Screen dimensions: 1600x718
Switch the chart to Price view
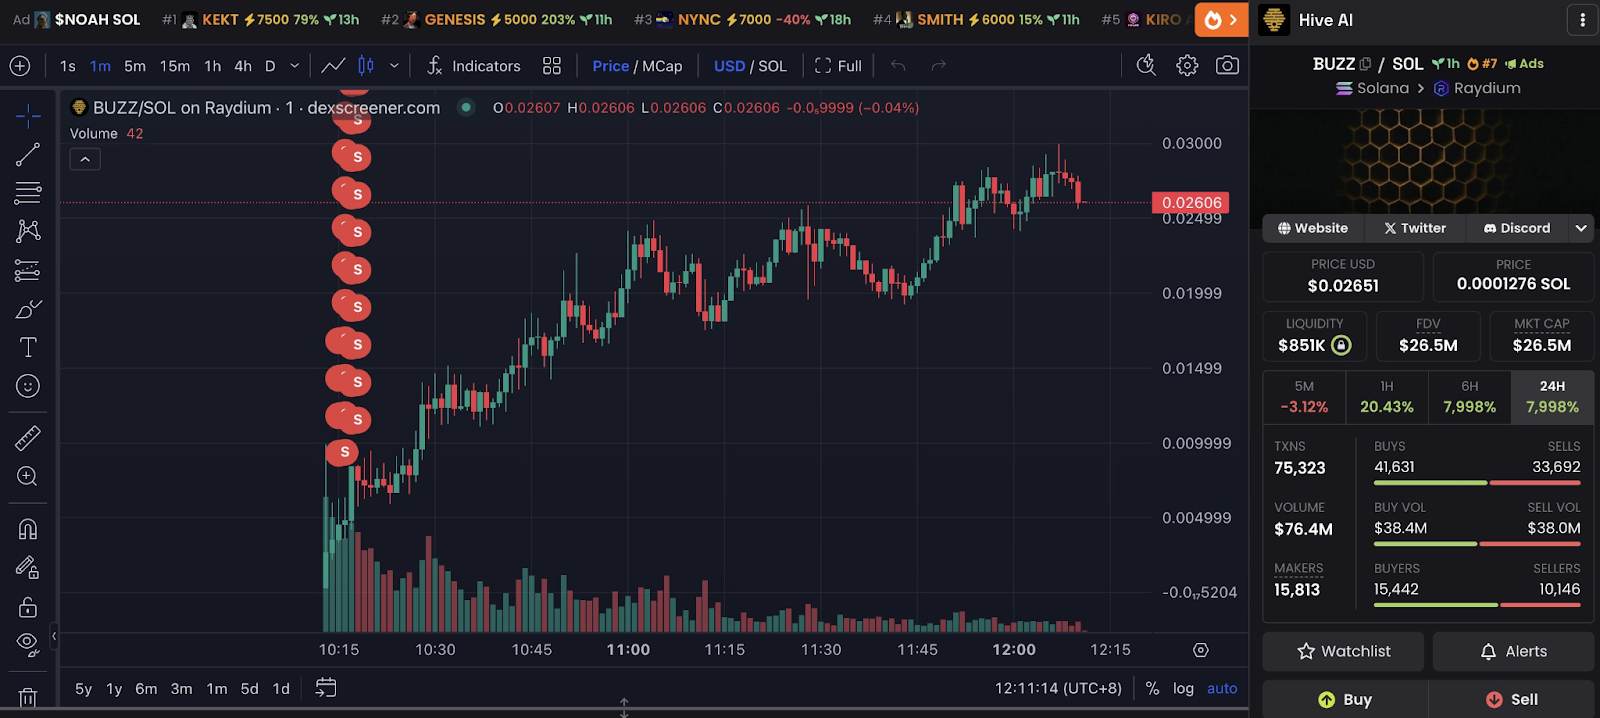(610, 66)
